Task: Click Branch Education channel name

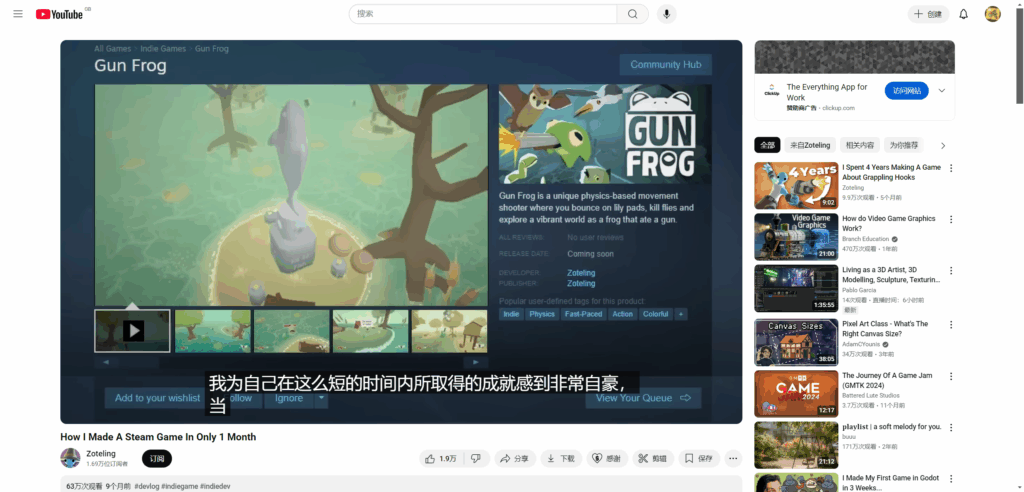Action: coord(866,239)
